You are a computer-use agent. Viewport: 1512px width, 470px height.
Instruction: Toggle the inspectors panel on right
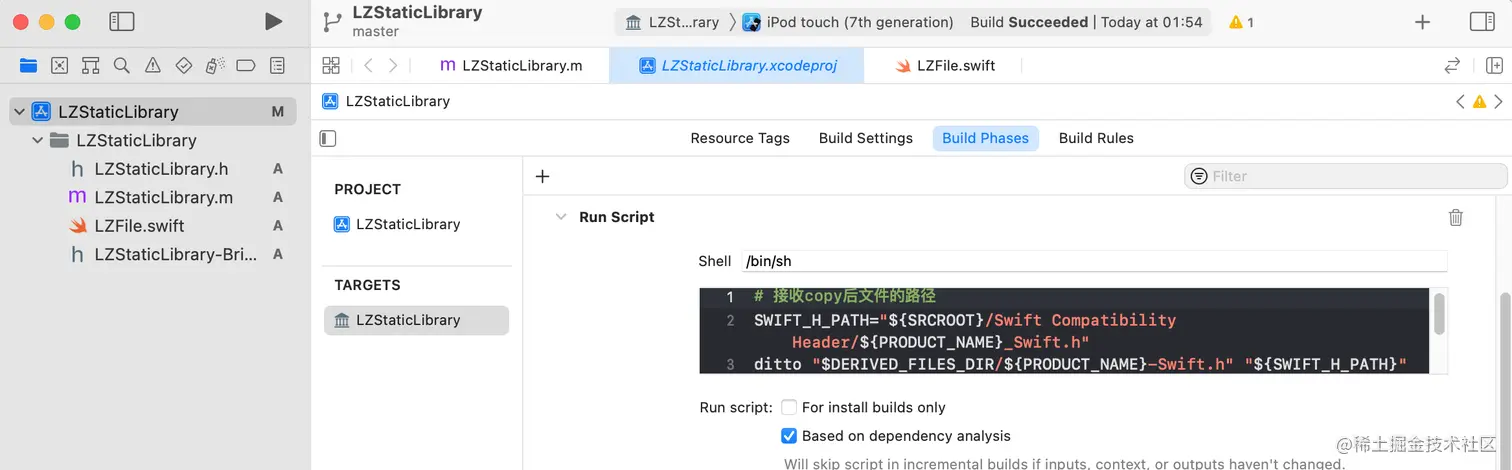[1482, 22]
